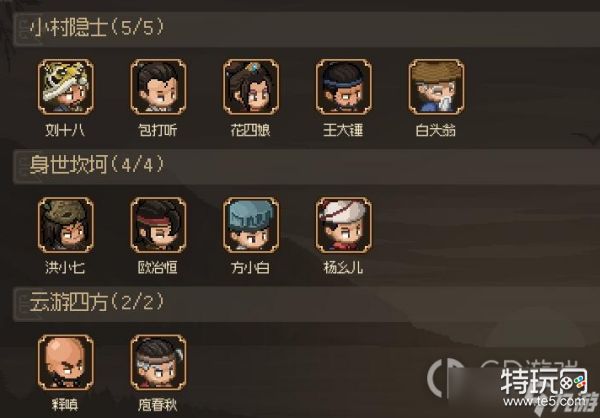Screen dimensions: 600x418
Task: Click the 白头翁 name label
Action: pyautogui.click(x=436, y=130)
